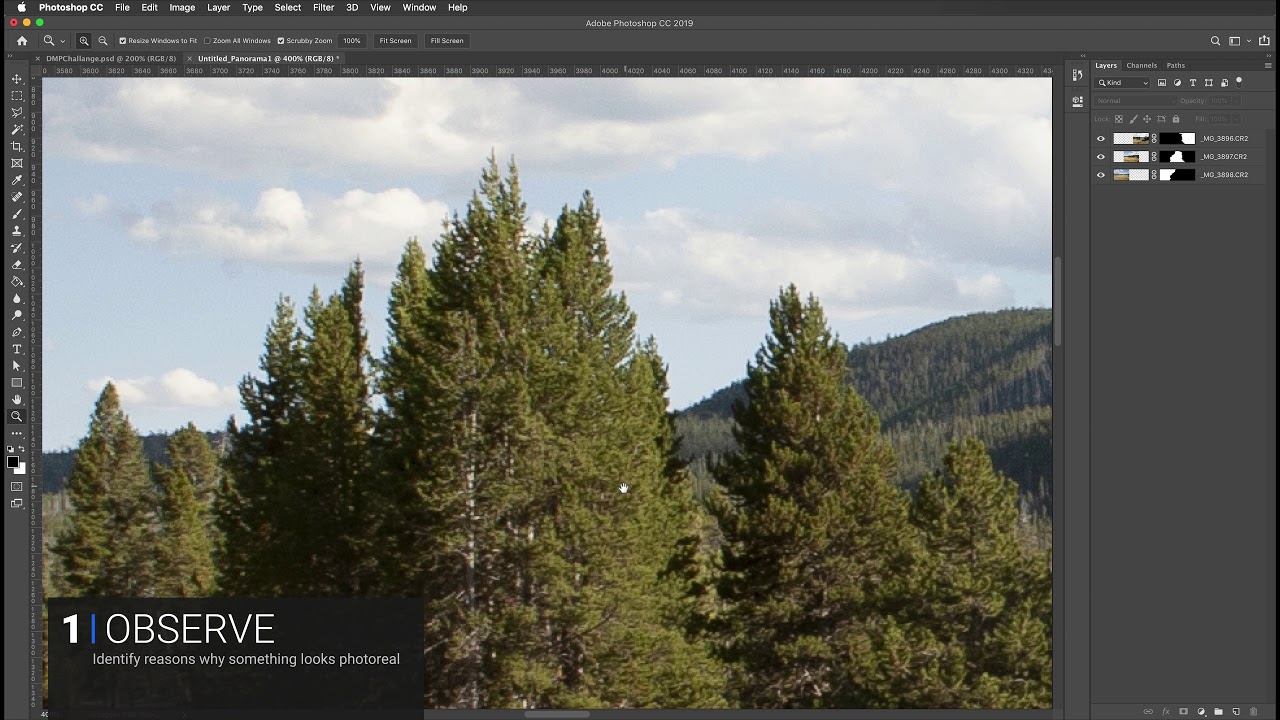Click the Share icon at top right
Screen dimensions: 1280x720
coord(1264,41)
